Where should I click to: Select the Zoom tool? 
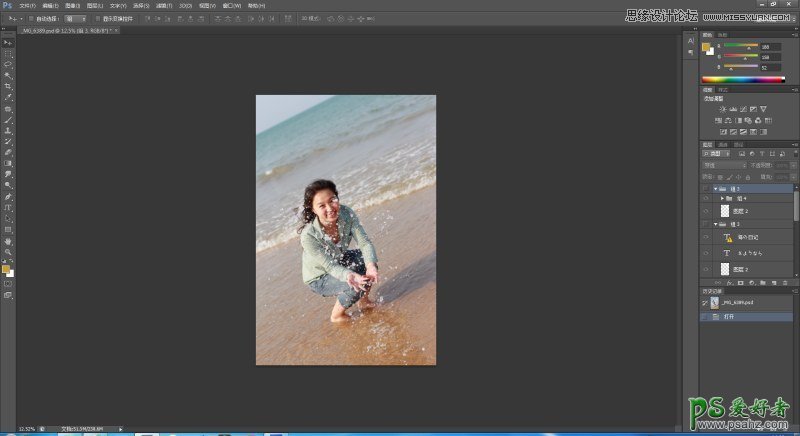tap(8, 252)
